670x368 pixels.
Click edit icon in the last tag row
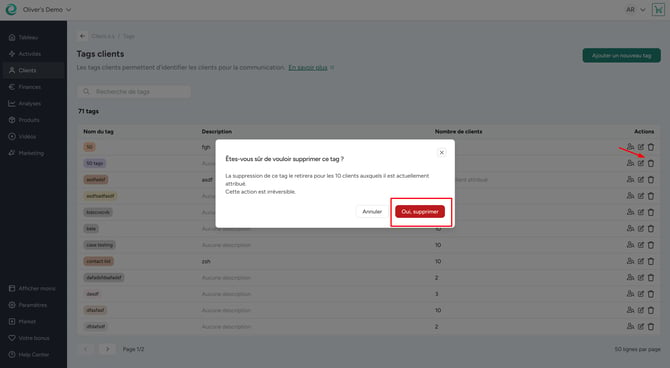pyautogui.click(x=641, y=327)
